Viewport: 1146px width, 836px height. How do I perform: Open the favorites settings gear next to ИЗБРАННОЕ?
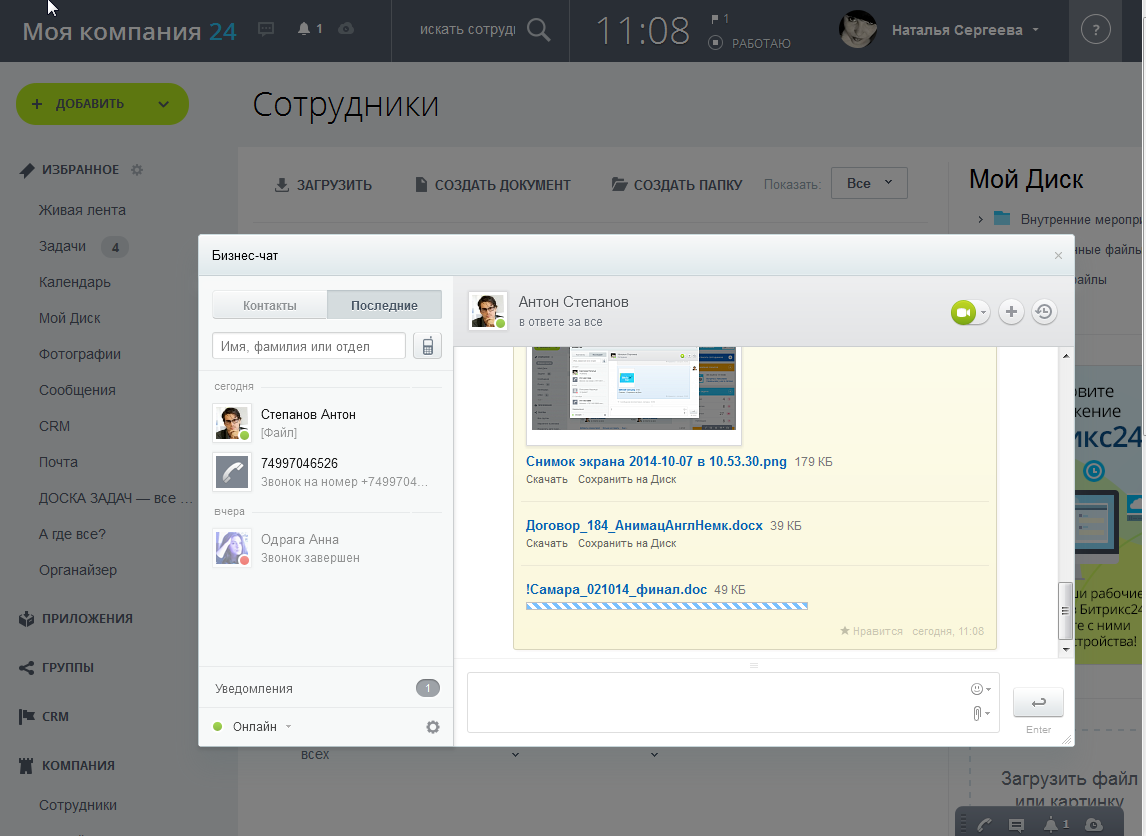pyautogui.click(x=137, y=170)
